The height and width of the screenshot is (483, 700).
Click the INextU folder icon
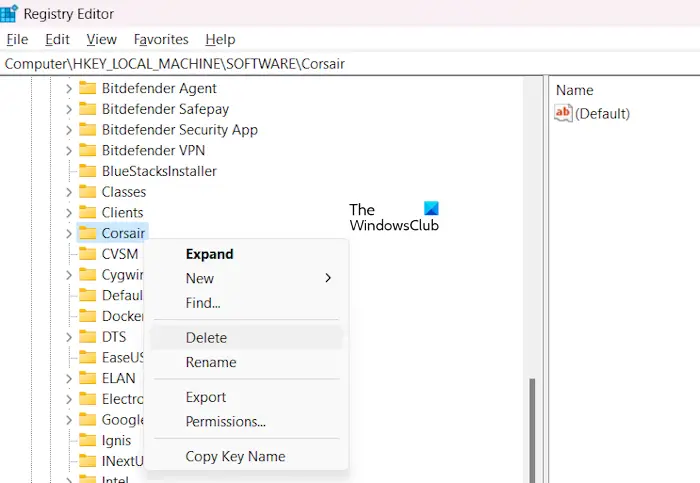click(x=88, y=460)
